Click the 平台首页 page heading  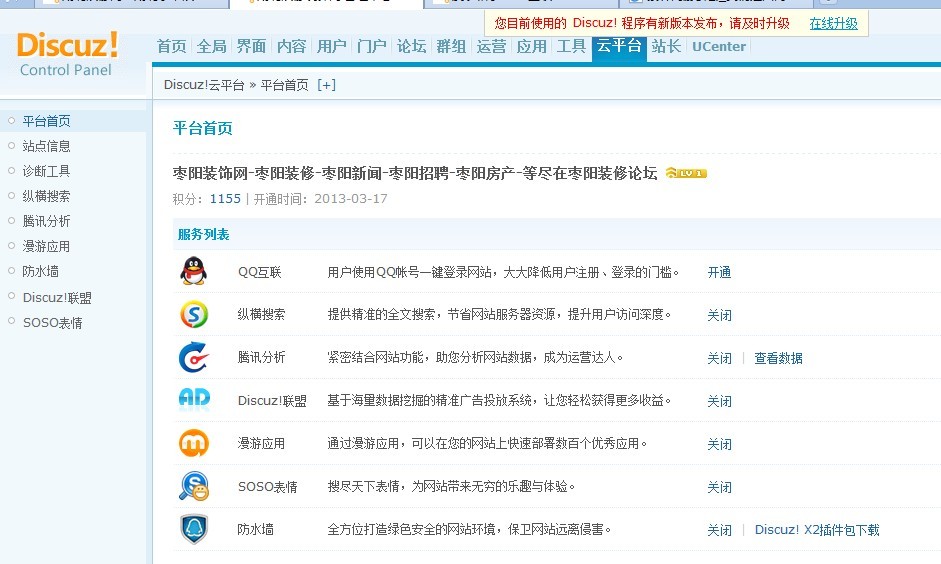pos(202,128)
